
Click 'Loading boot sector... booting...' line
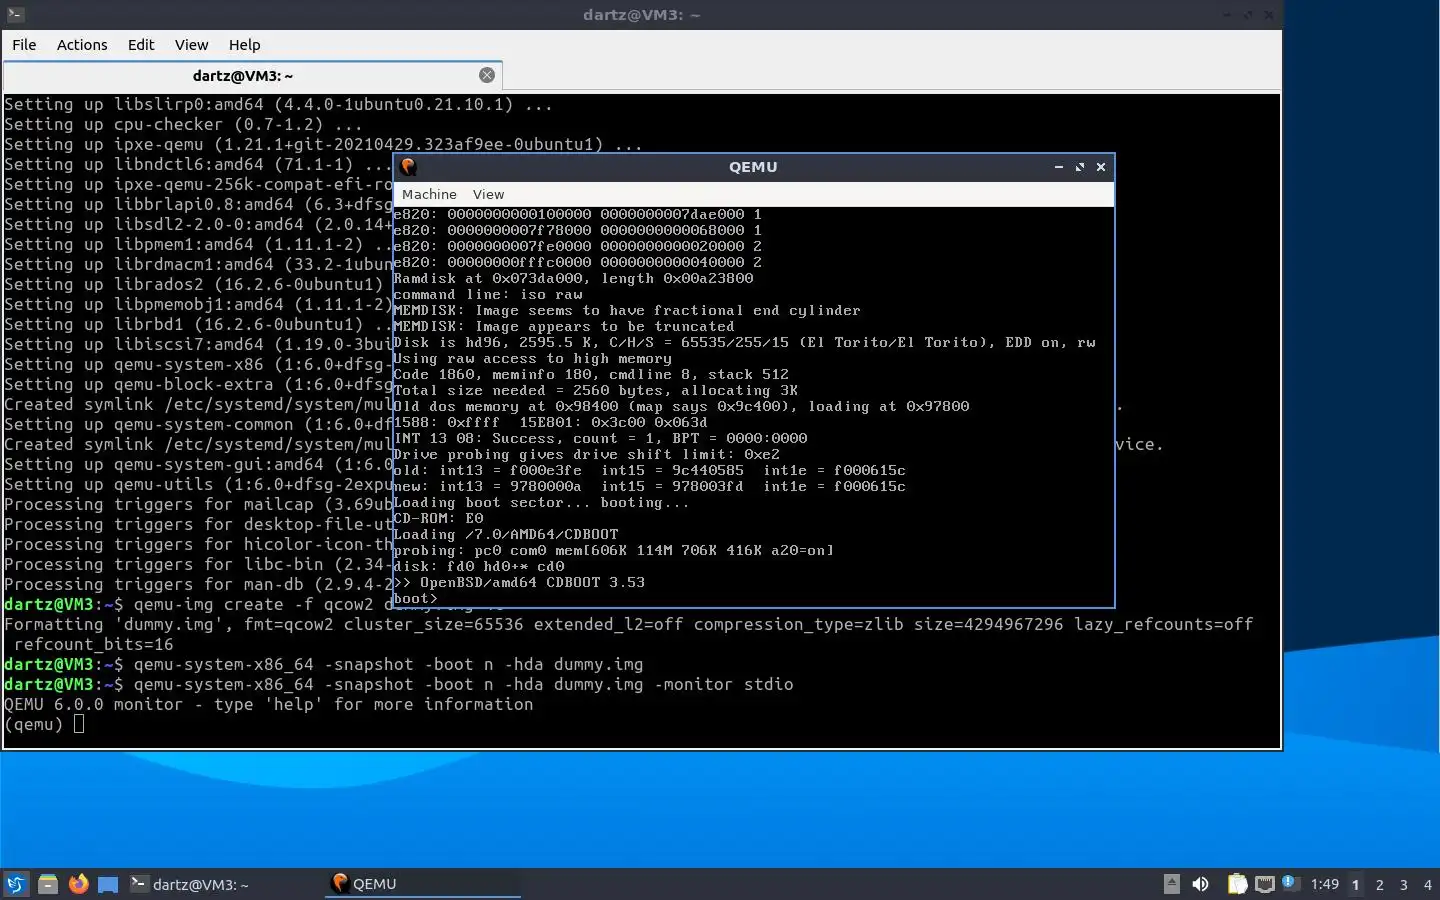541,502
